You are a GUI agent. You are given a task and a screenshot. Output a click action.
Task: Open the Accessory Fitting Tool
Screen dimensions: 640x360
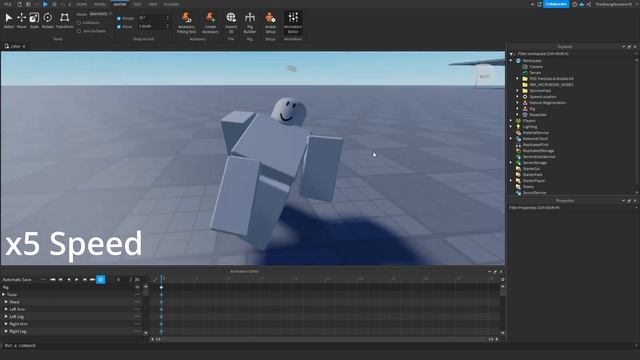pyautogui.click(x=186, y=22)
